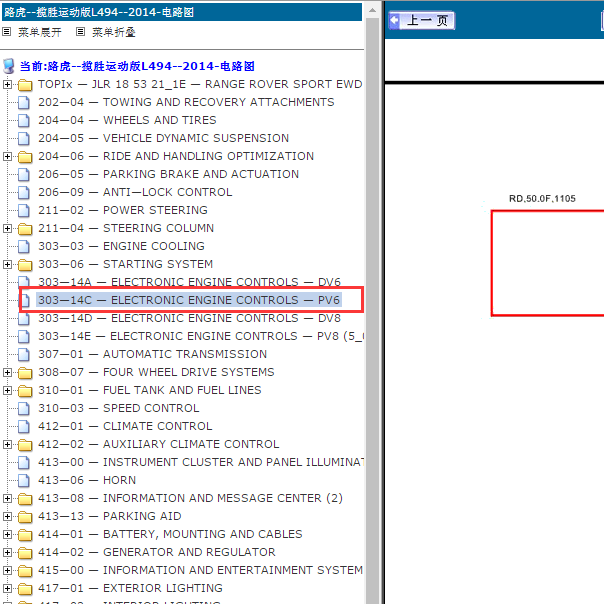Click folder icon of 412-02 Auxiliary Climate Control
The height and width of the screenshot is (604, 604).
pyautogui.click(x=25, y=445)
